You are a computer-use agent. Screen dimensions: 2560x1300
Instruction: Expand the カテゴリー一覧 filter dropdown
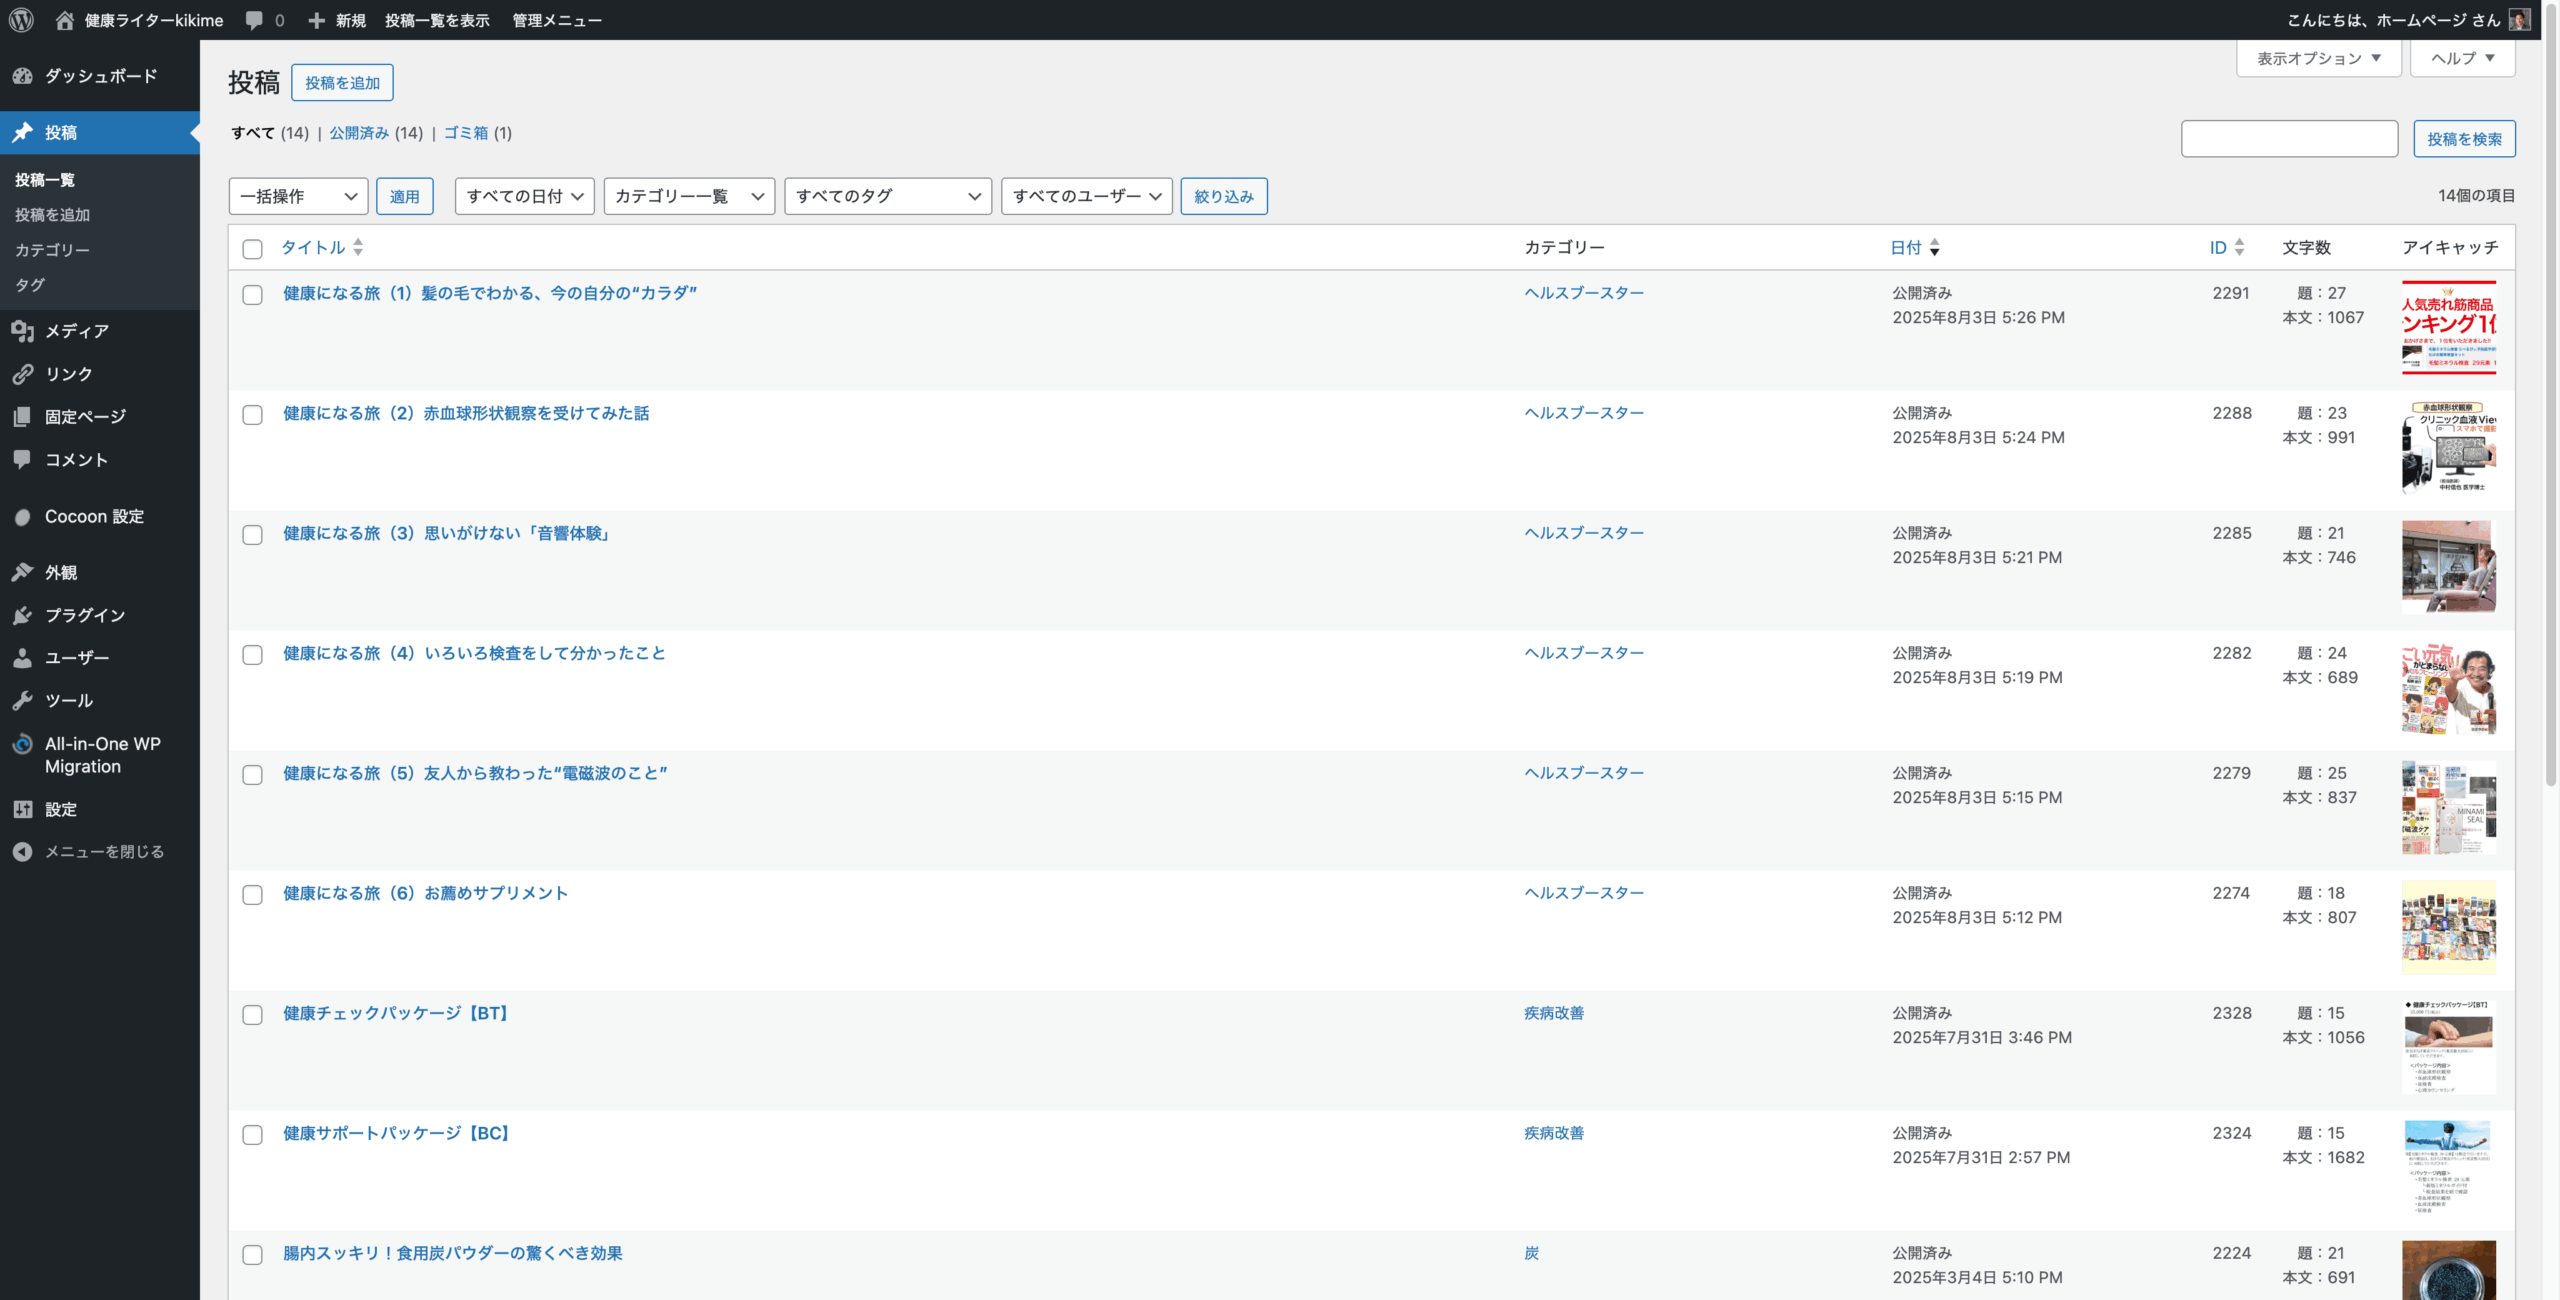click(689, 196)
